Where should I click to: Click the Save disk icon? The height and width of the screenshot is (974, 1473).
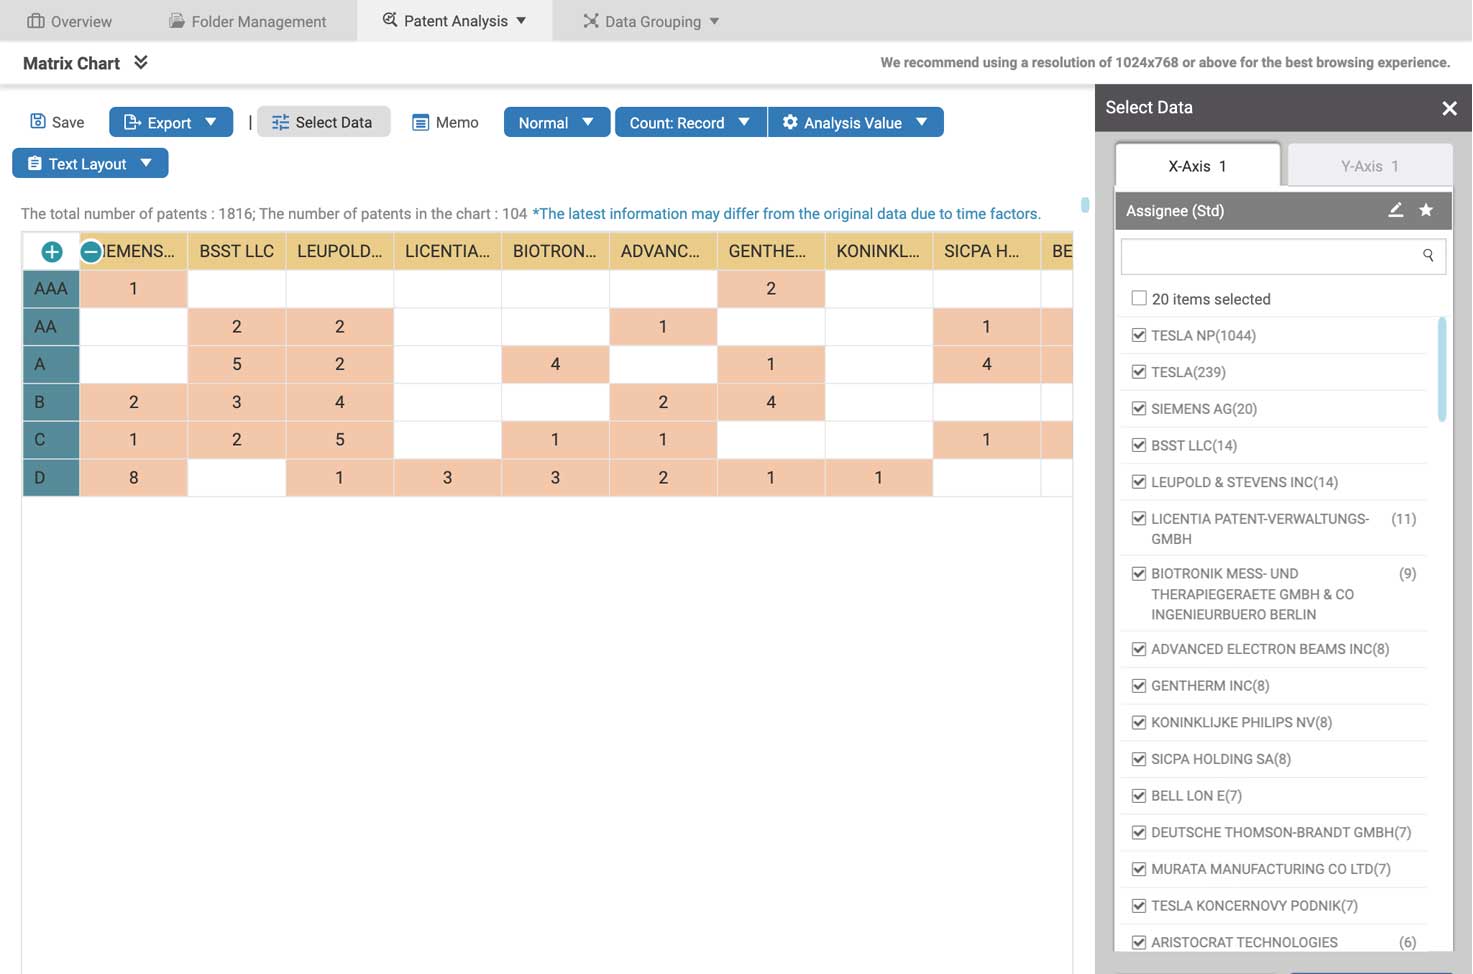(x=38, y=121)
